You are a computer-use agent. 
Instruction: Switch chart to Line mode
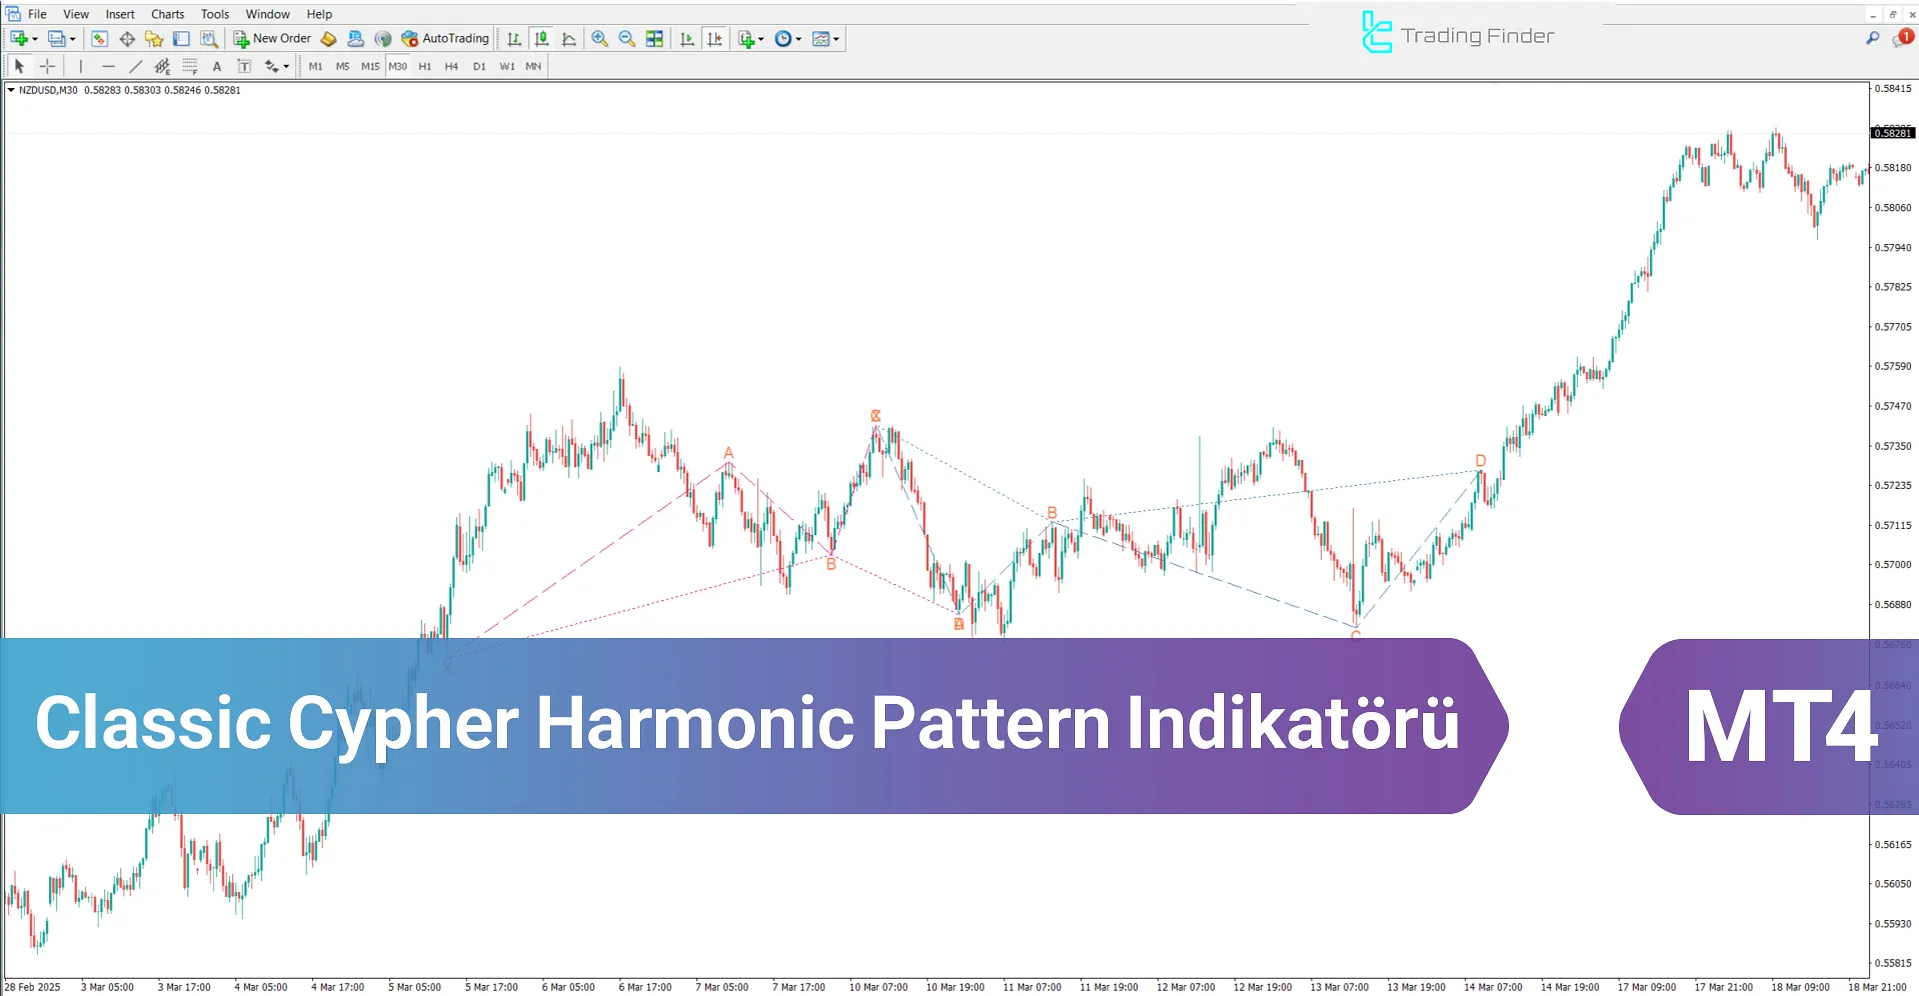pos(568,38)
